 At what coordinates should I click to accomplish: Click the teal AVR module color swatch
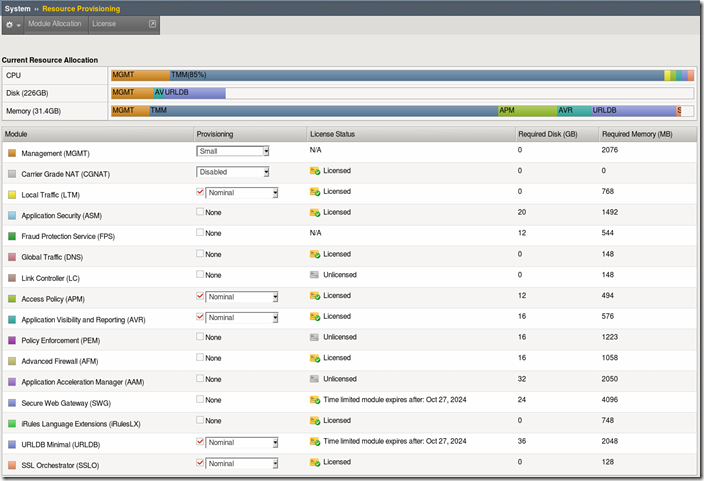pyautogui.click(x=12, y=320)
